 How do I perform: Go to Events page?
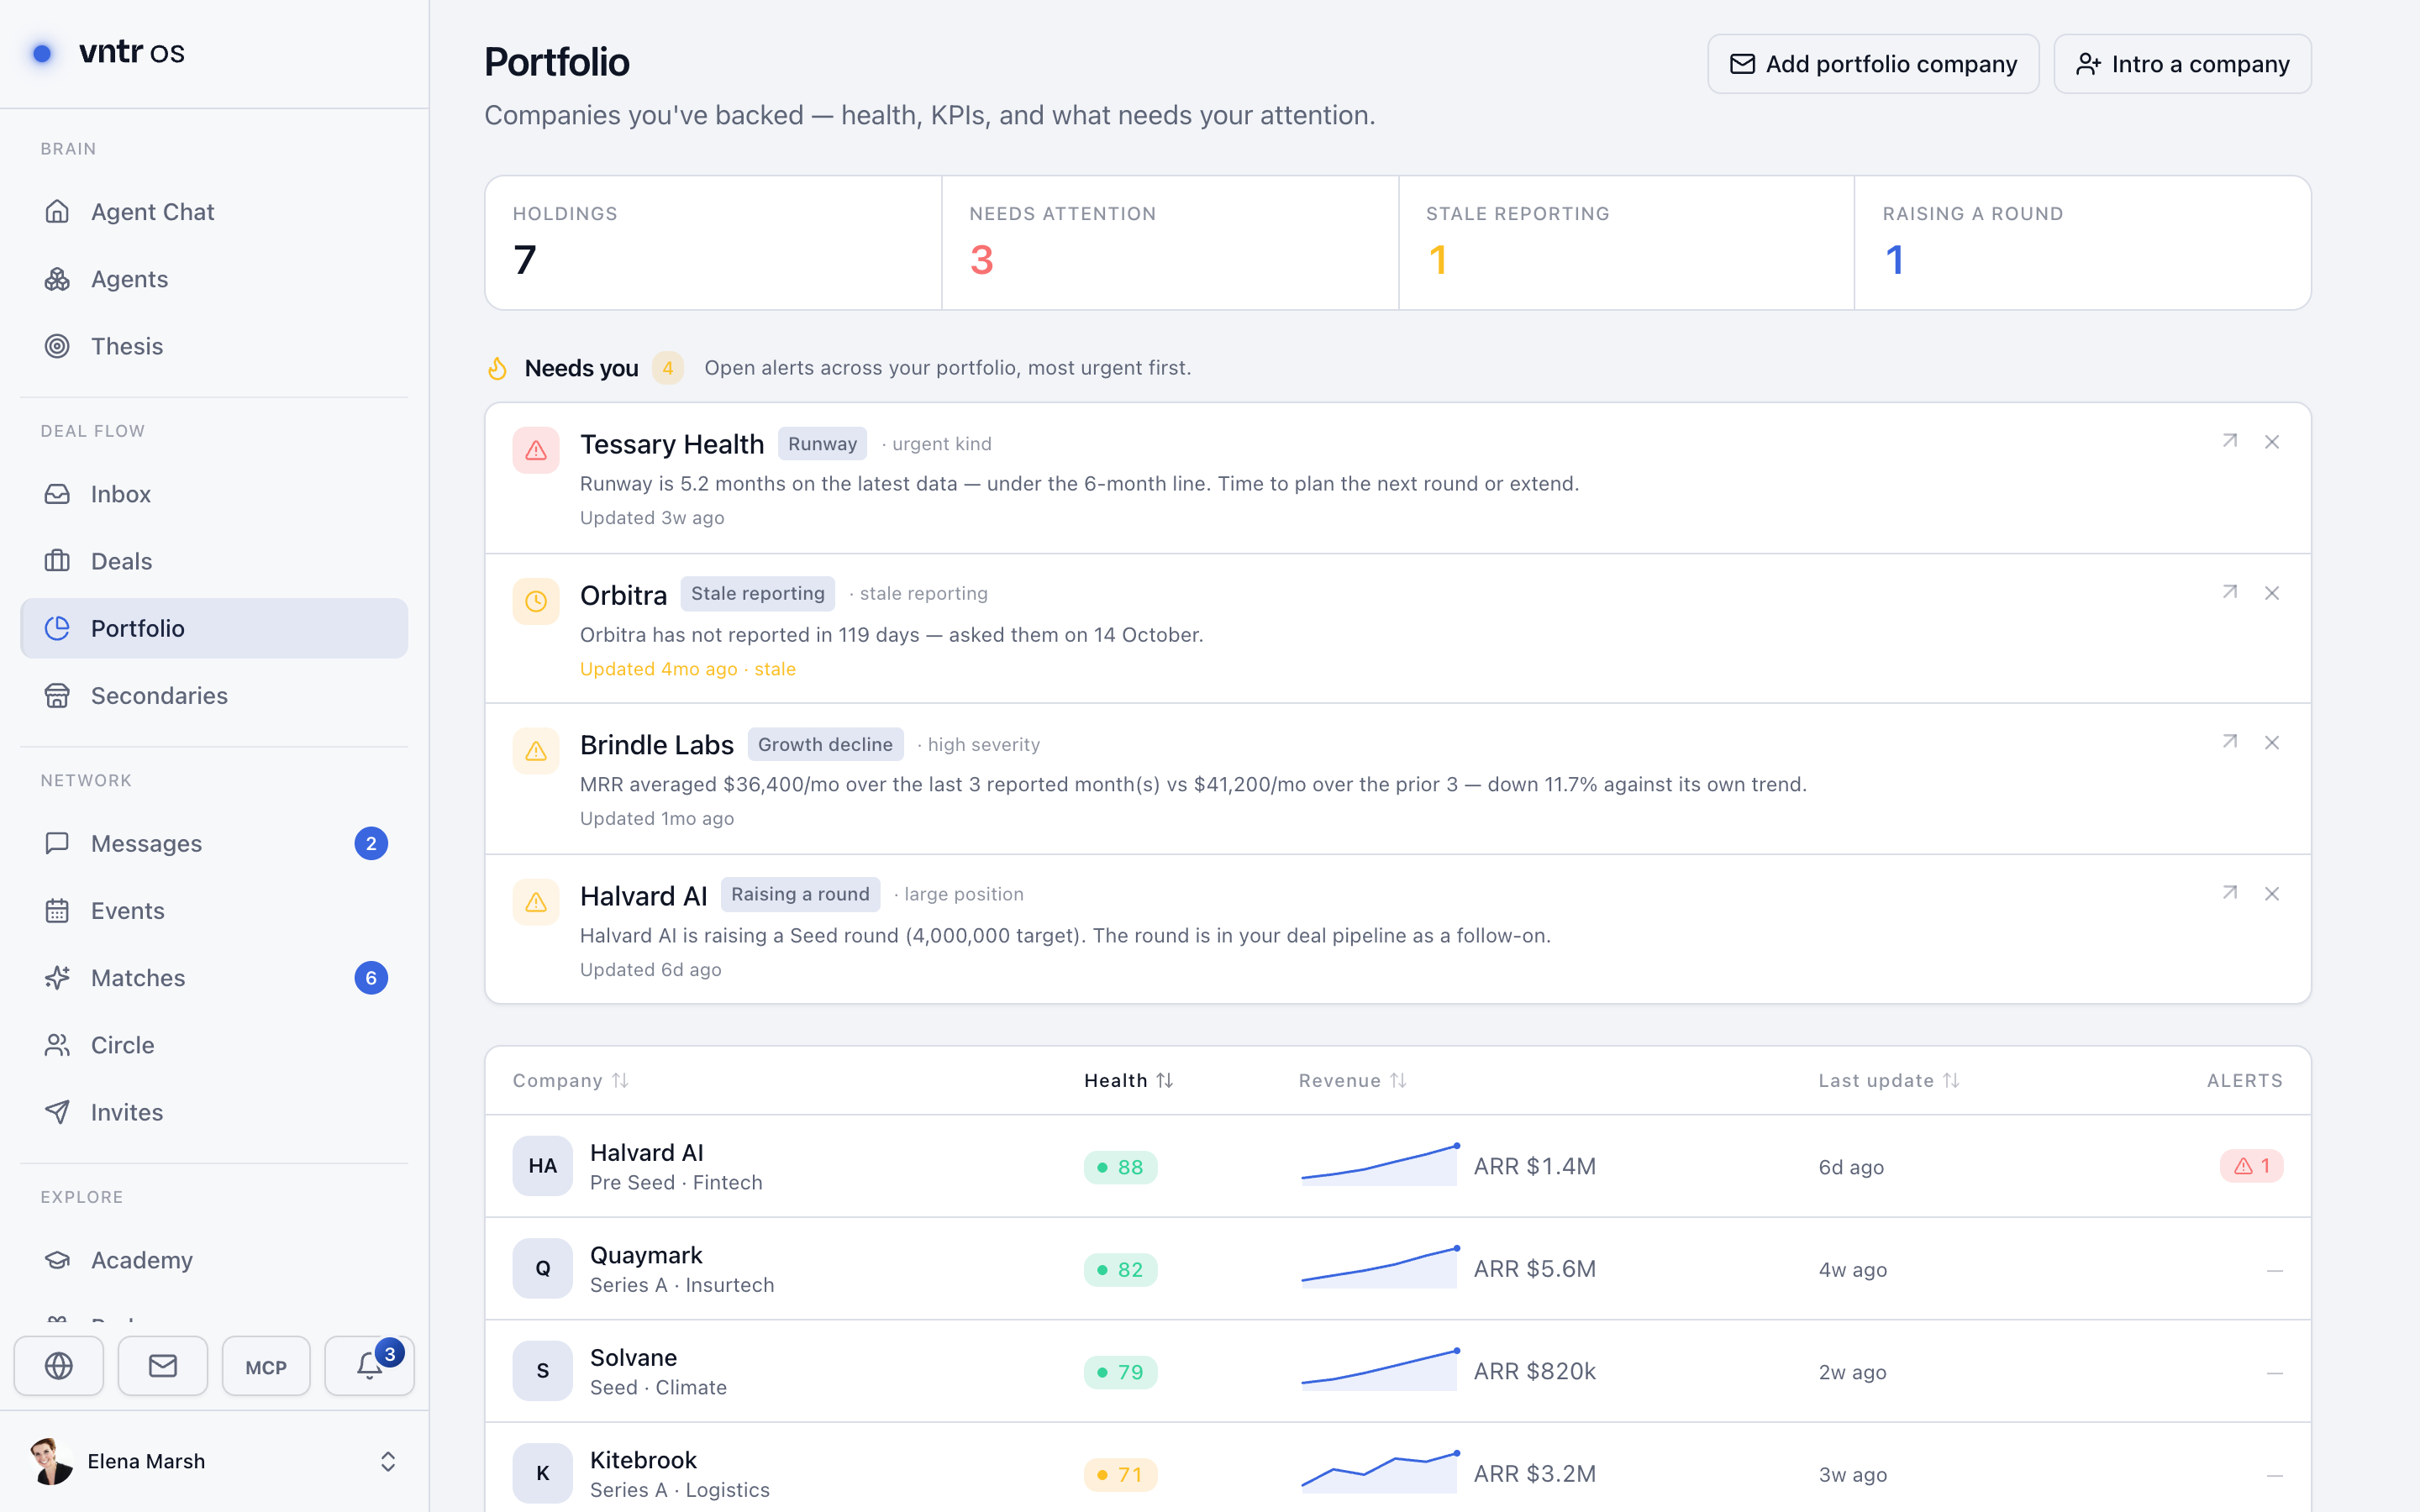coord(214,910)
